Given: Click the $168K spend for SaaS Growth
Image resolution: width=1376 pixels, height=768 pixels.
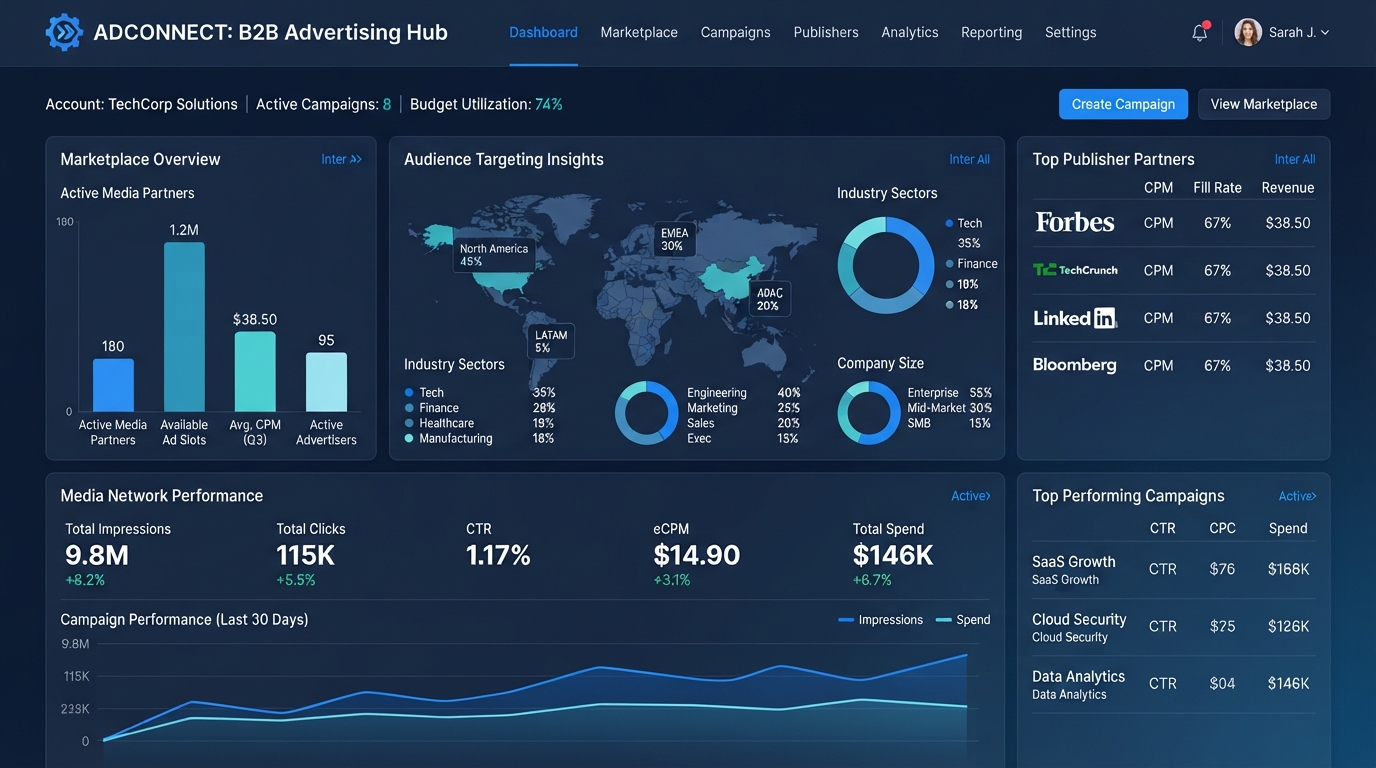Looking at the screenshot, I should click(1288, 569).
